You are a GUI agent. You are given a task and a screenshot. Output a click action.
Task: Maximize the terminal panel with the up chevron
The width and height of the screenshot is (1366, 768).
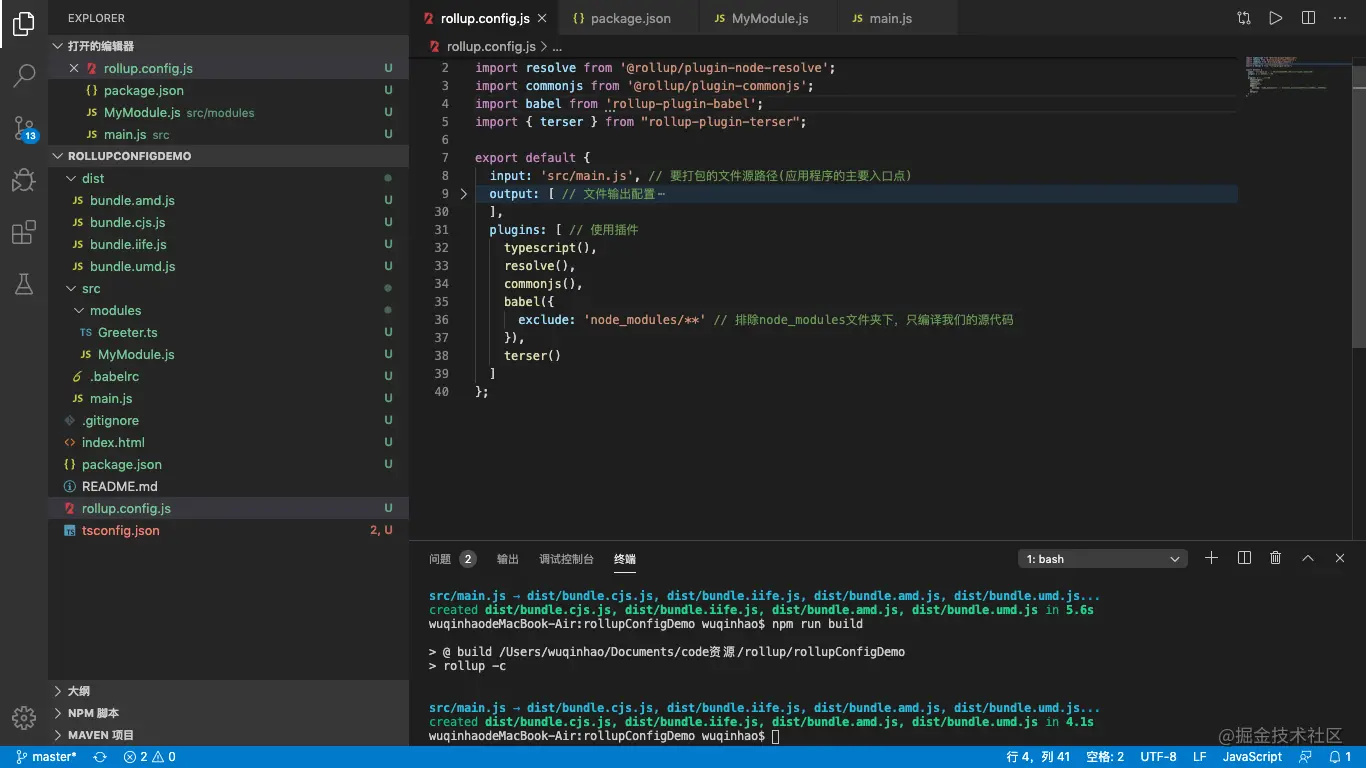coord(1307,558)
